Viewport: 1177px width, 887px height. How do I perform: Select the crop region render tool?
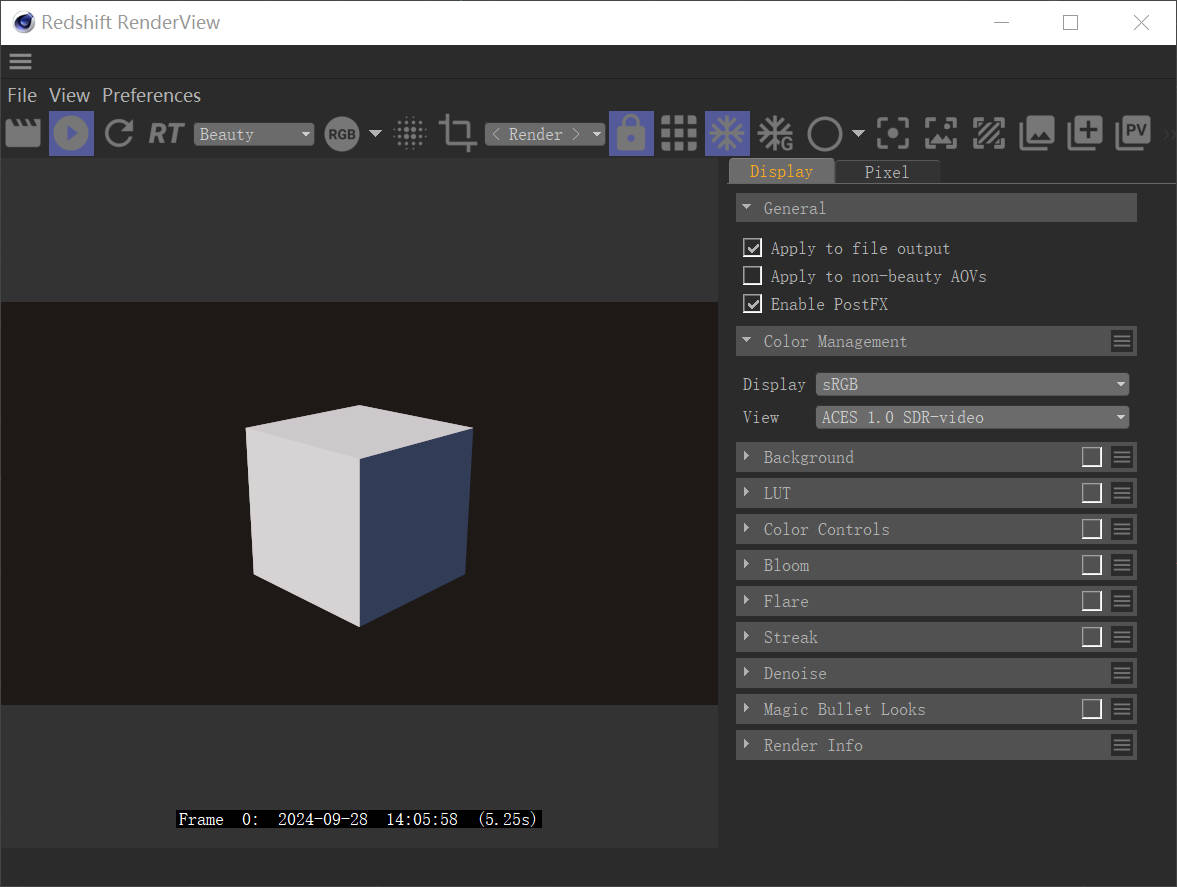[457, 133]
